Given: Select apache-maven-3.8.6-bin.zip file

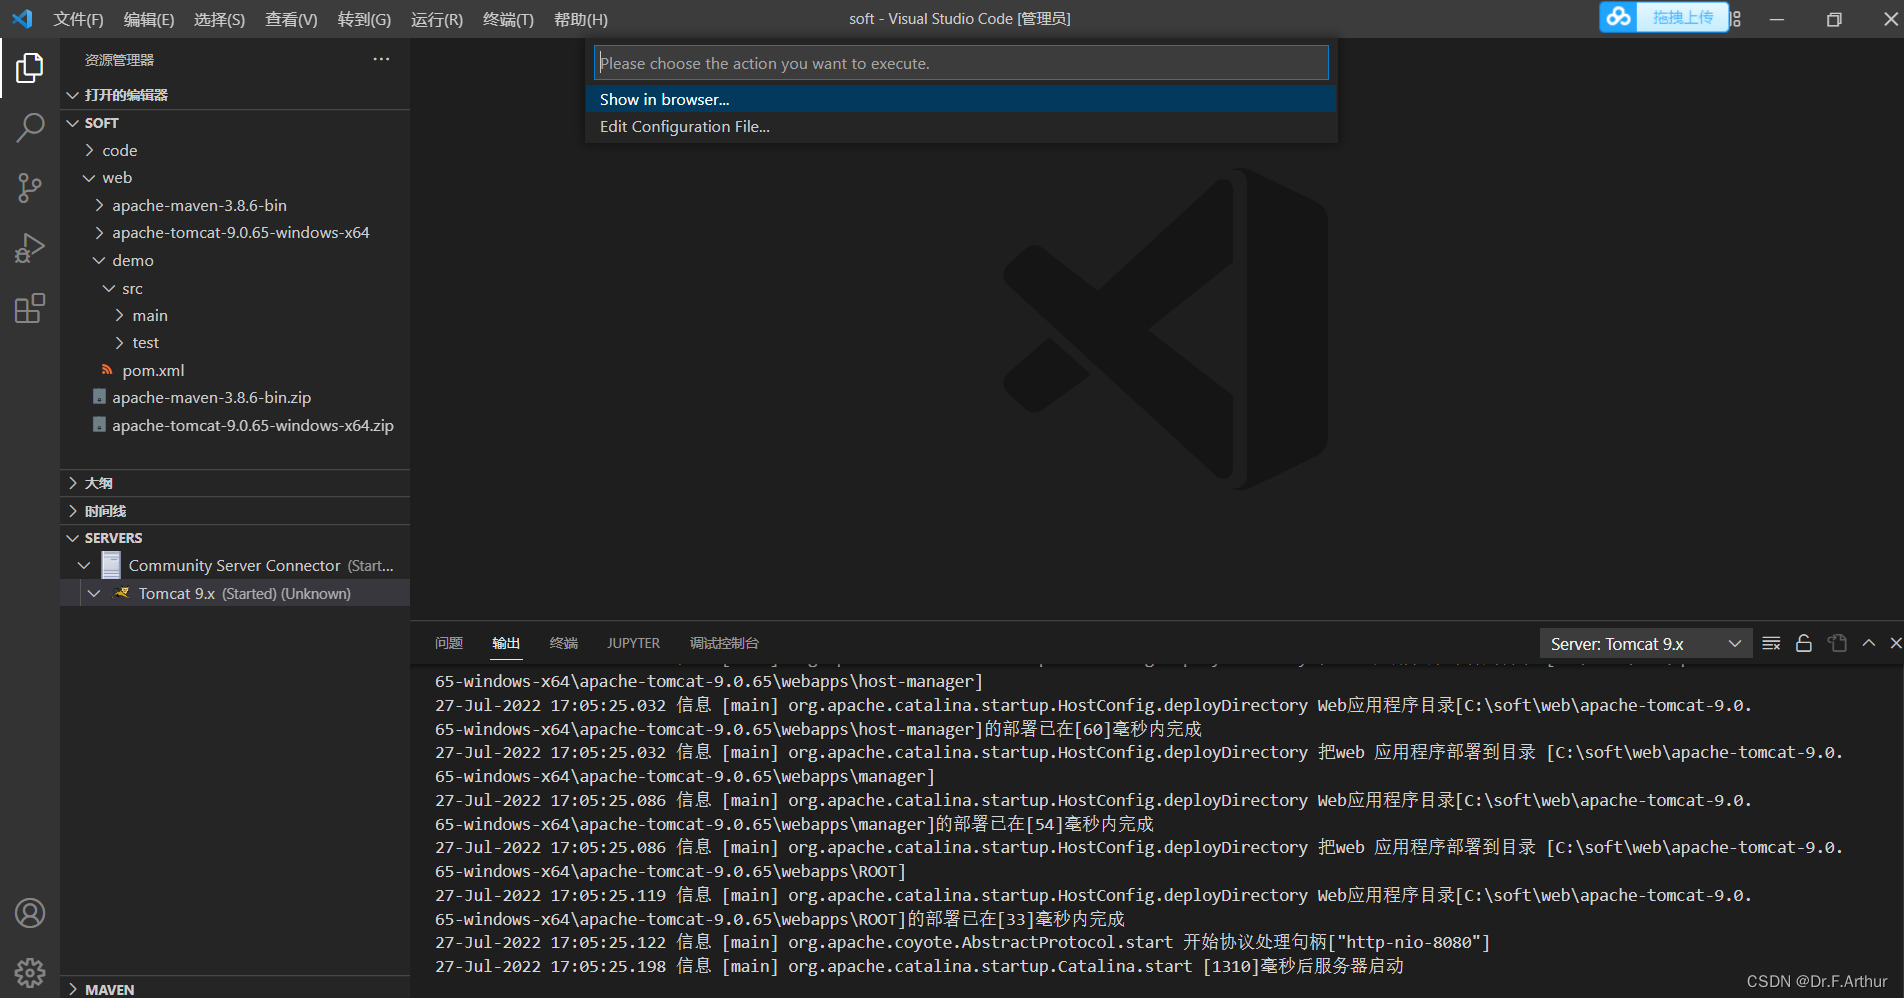Looking at the screenshot, I should tap(211, 397).
